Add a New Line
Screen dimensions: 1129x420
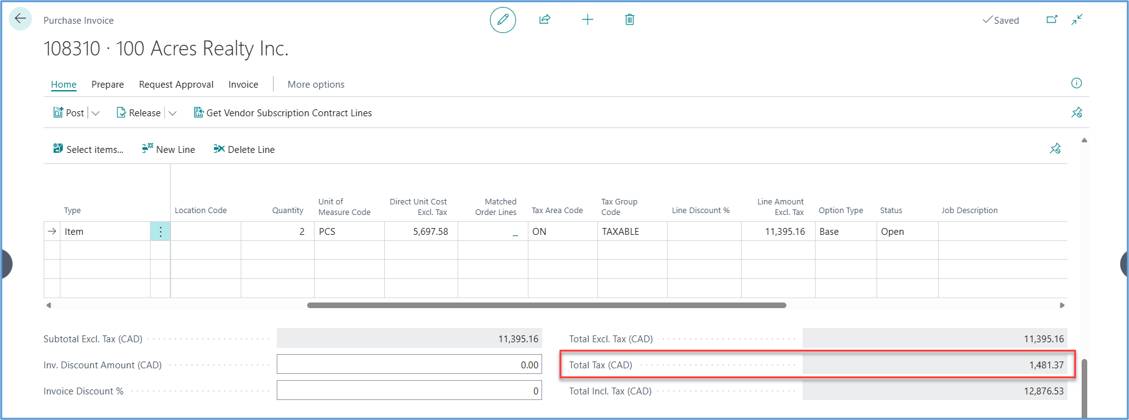click(168, 149)
